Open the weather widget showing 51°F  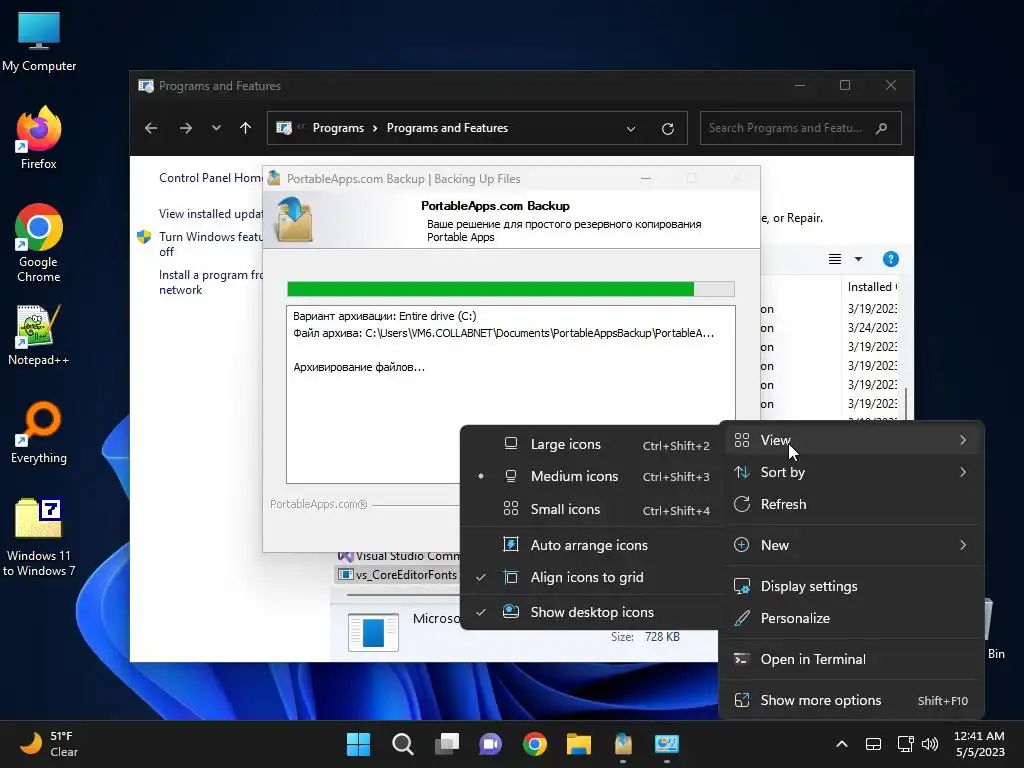coord(49,744)
